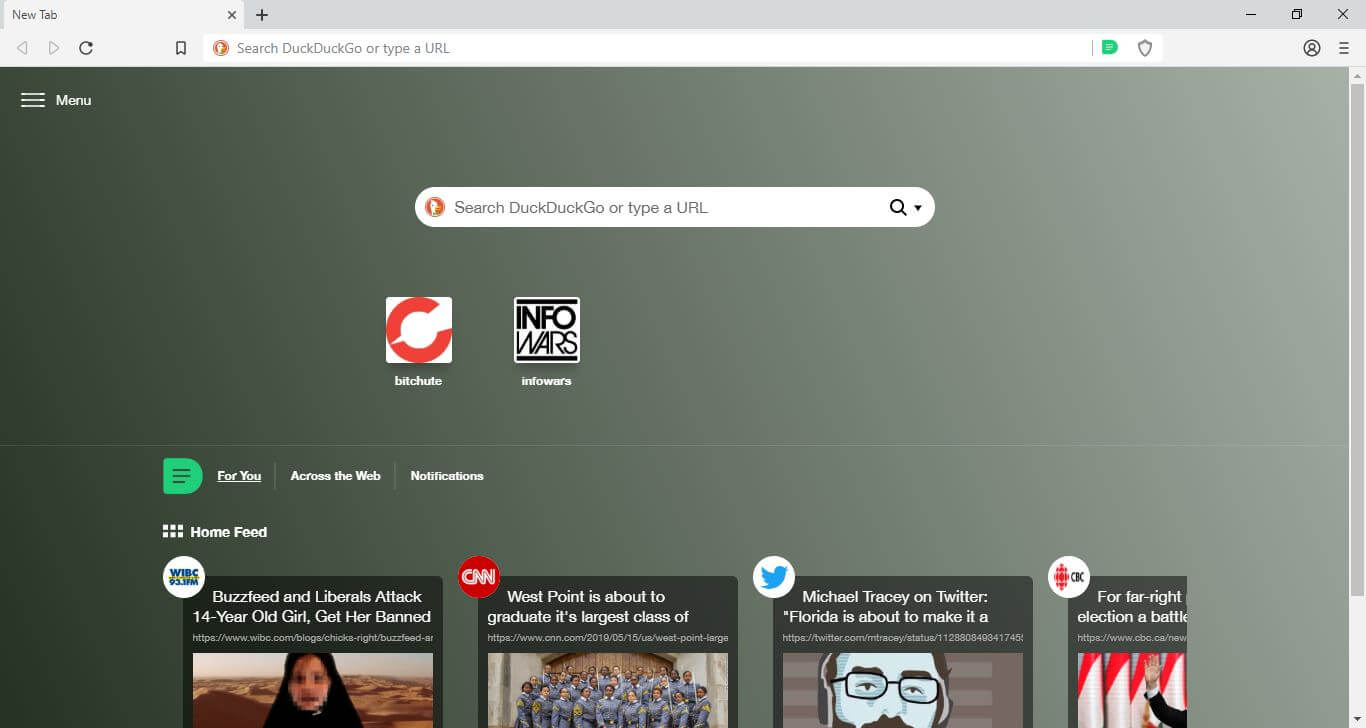Click the CNN source logo

pos(479,577)
